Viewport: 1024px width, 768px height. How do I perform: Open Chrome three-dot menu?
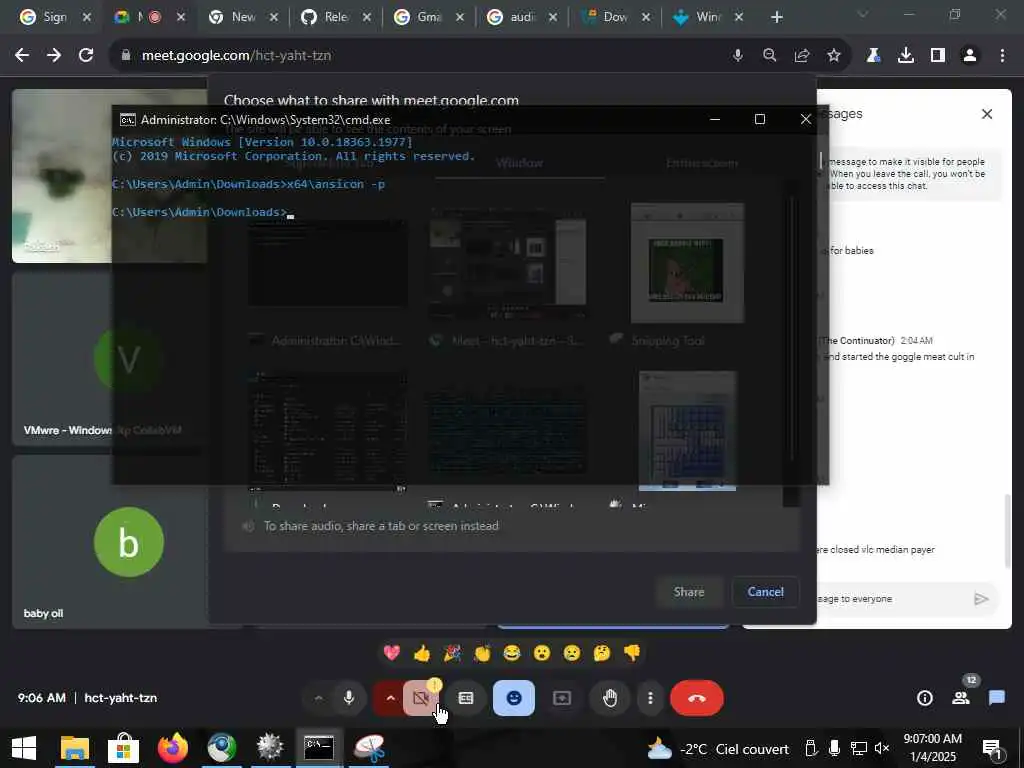[x=1002, y=56]
